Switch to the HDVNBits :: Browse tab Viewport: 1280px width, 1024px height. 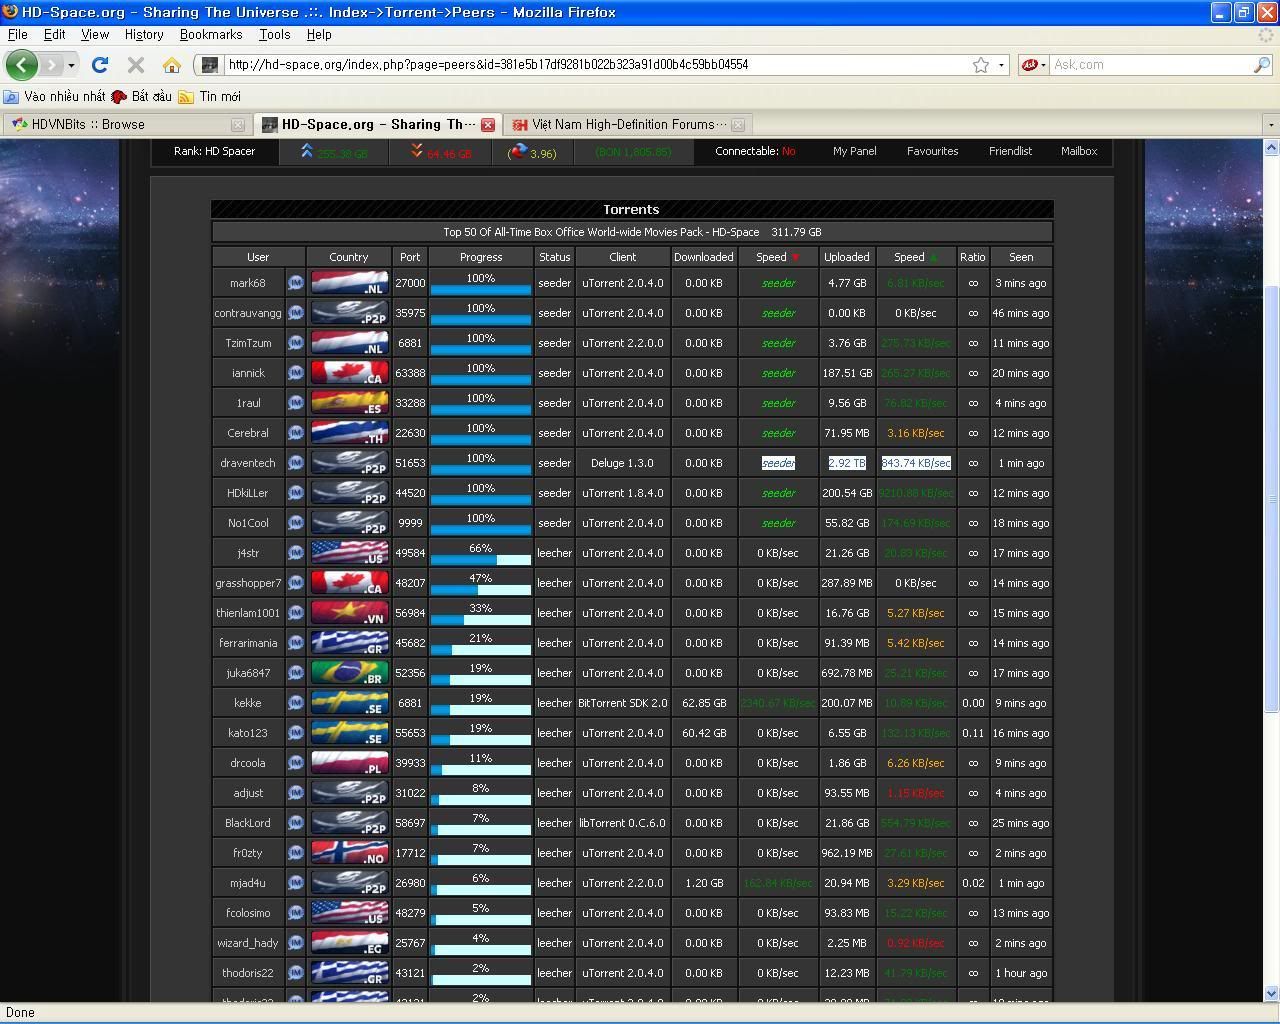click(126, 125)
